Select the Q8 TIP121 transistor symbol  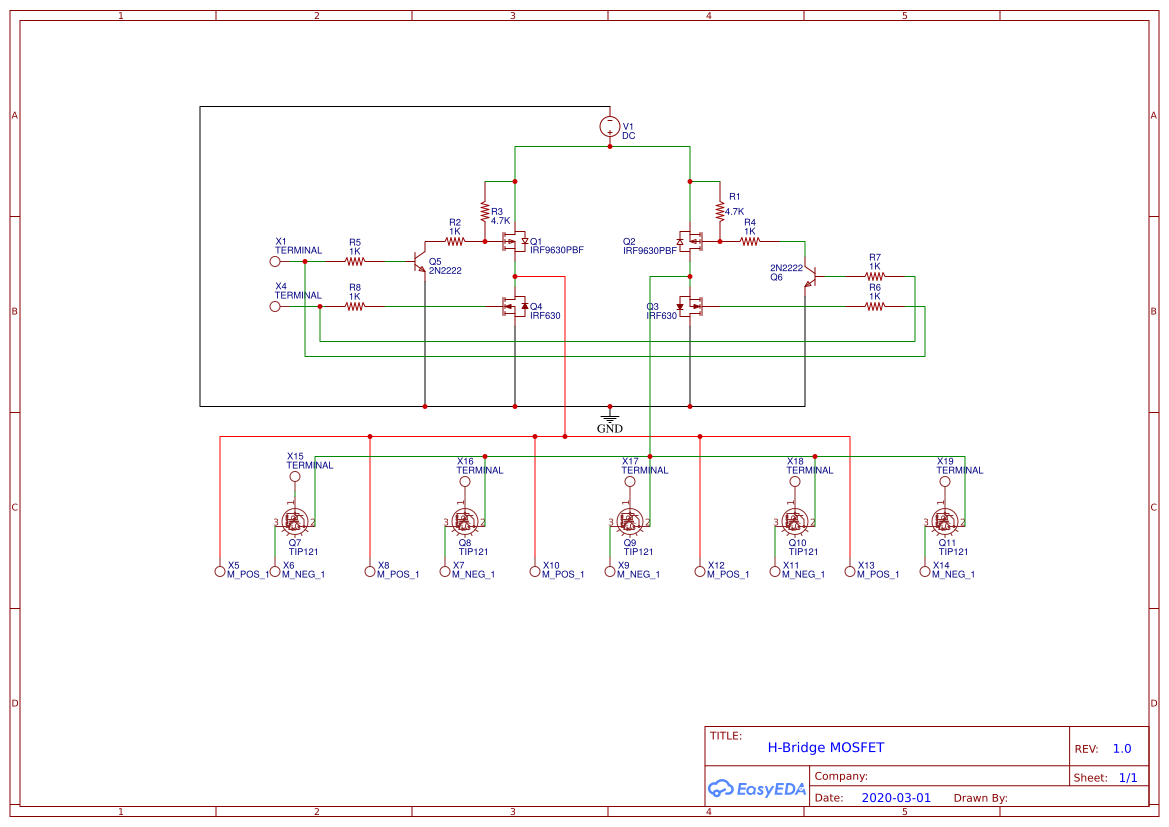click(x=465, y=521)
